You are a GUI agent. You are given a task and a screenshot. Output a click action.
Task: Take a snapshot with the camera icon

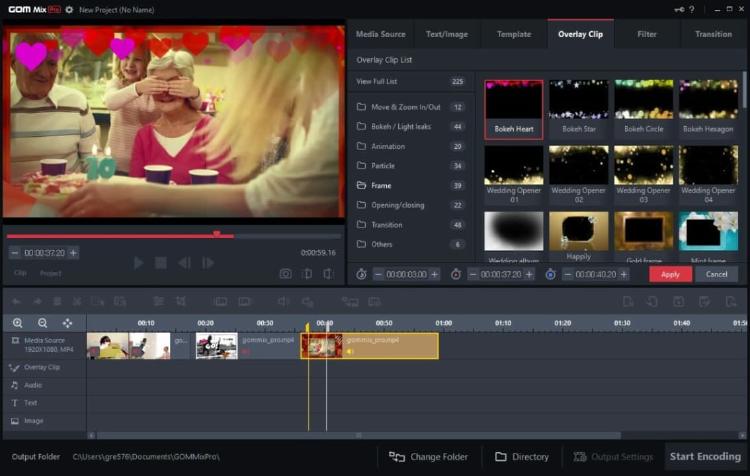click(285, 273)
